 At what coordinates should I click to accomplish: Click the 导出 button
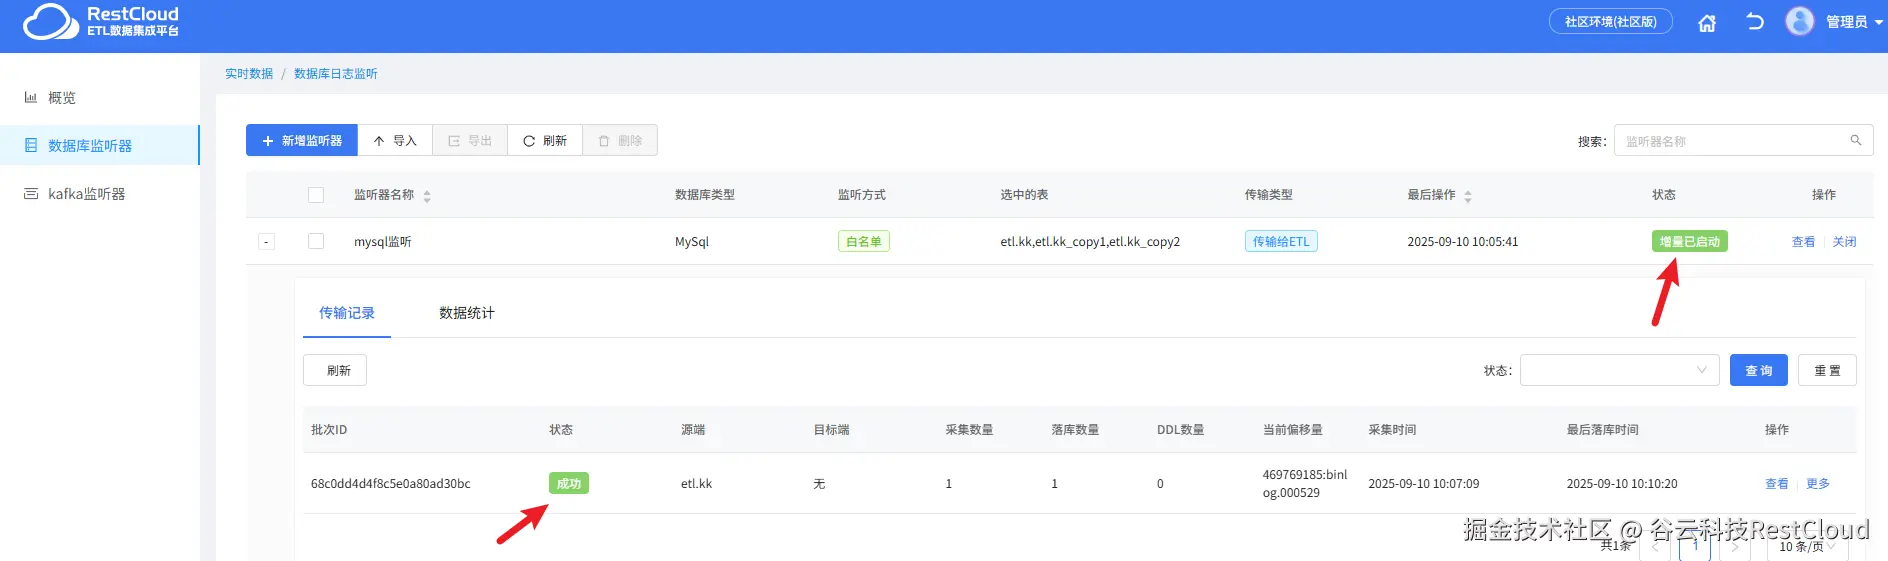(x=470, y=140)
